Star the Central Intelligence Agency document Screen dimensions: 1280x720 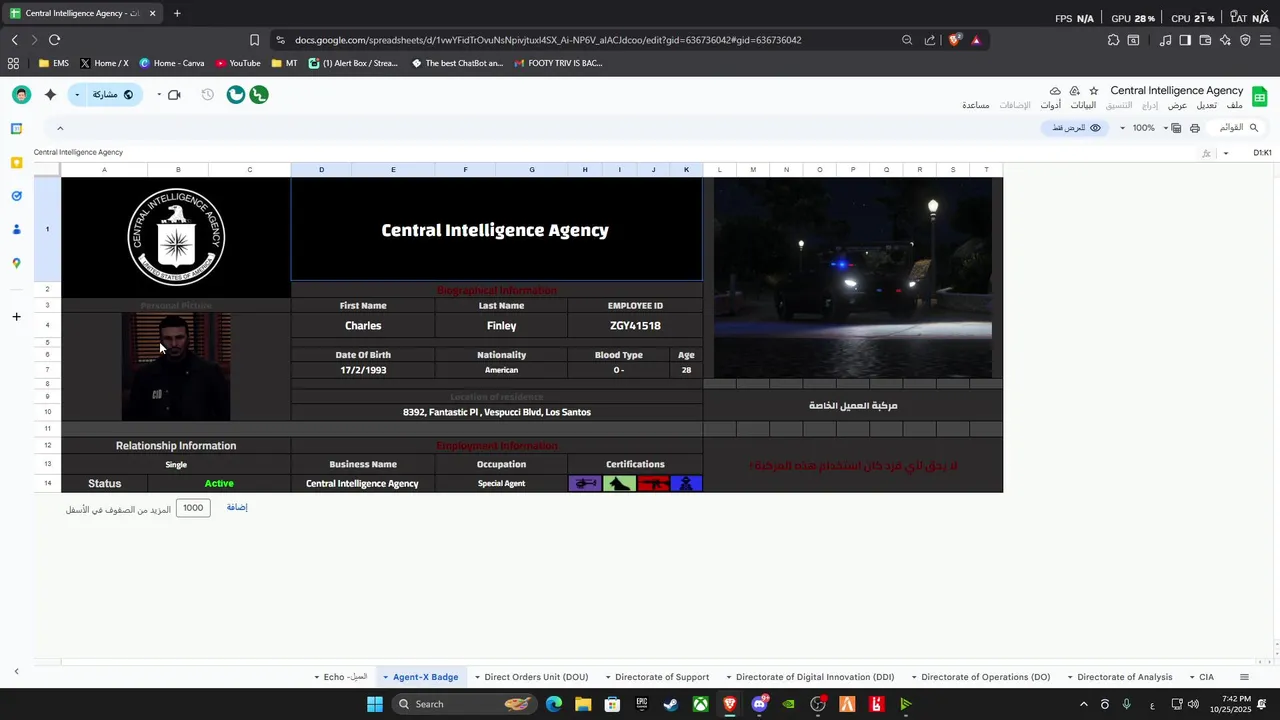pyautogui.click(x=1093, y=91)
